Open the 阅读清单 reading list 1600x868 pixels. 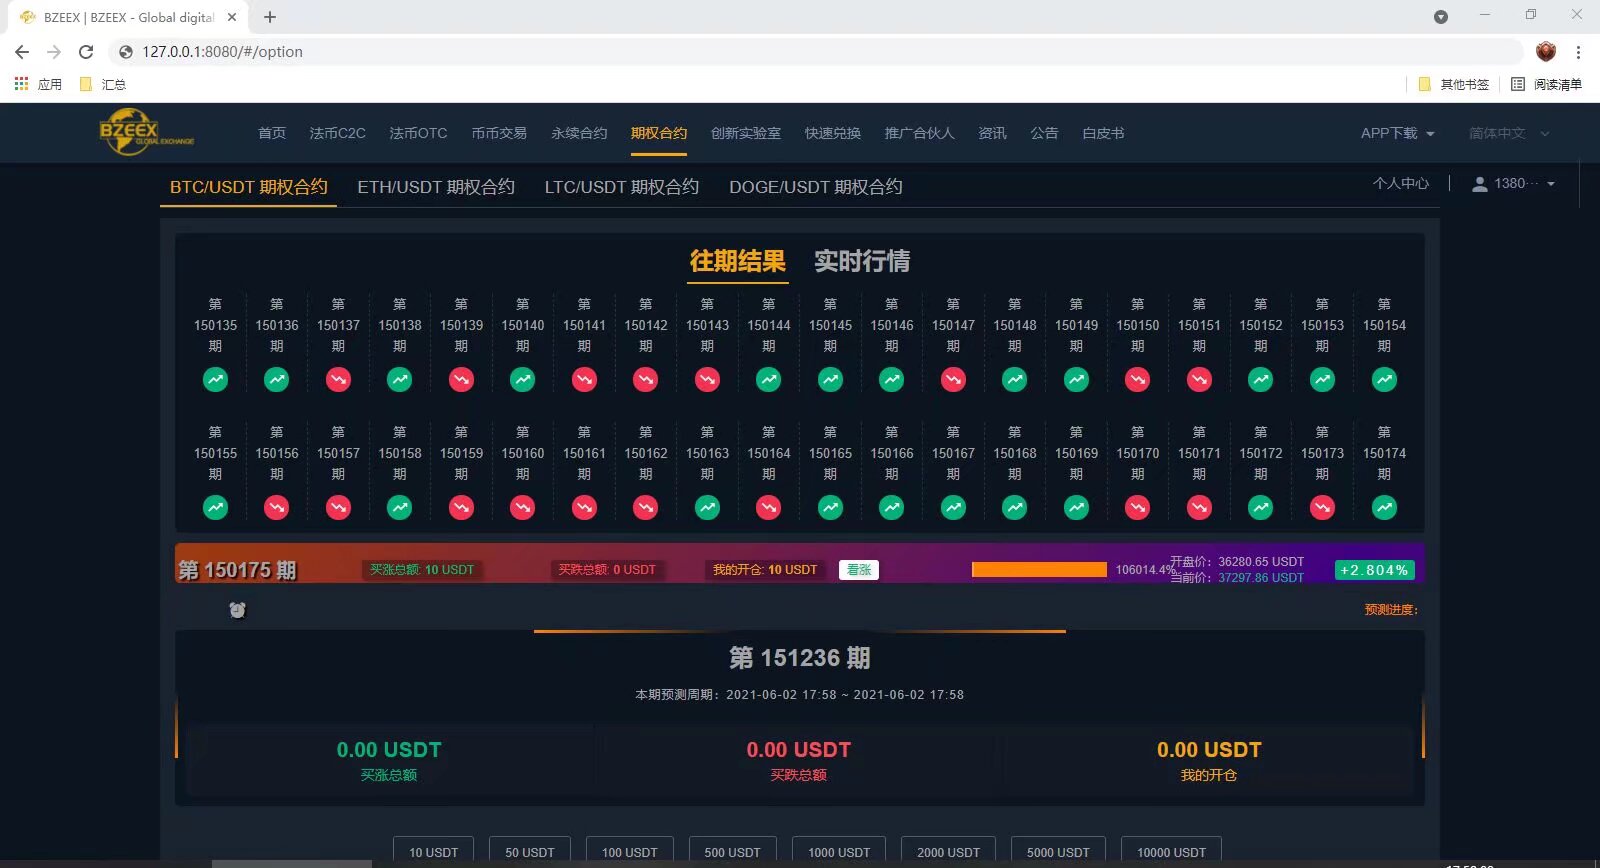pyautogui.click(x=1546, y=84)
